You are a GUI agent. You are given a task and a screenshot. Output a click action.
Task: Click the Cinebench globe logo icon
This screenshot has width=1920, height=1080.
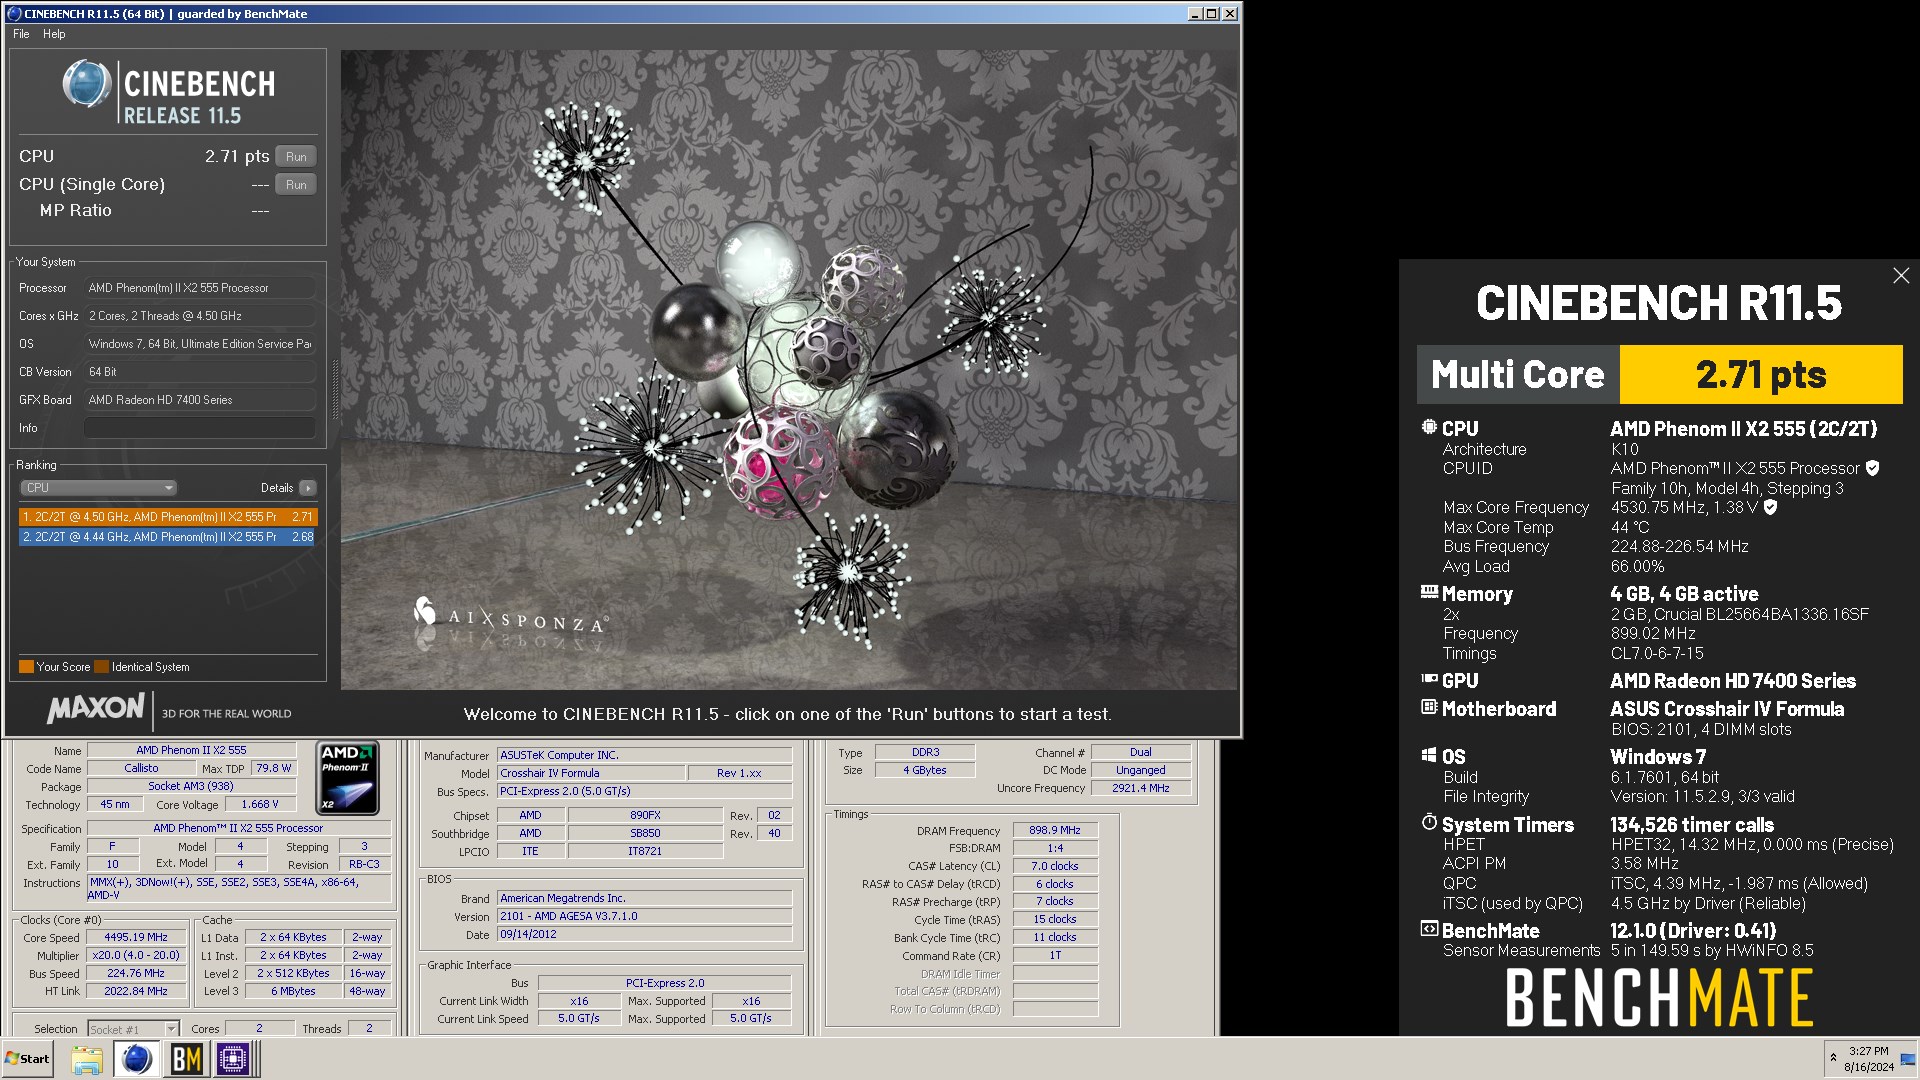[86, 84]
